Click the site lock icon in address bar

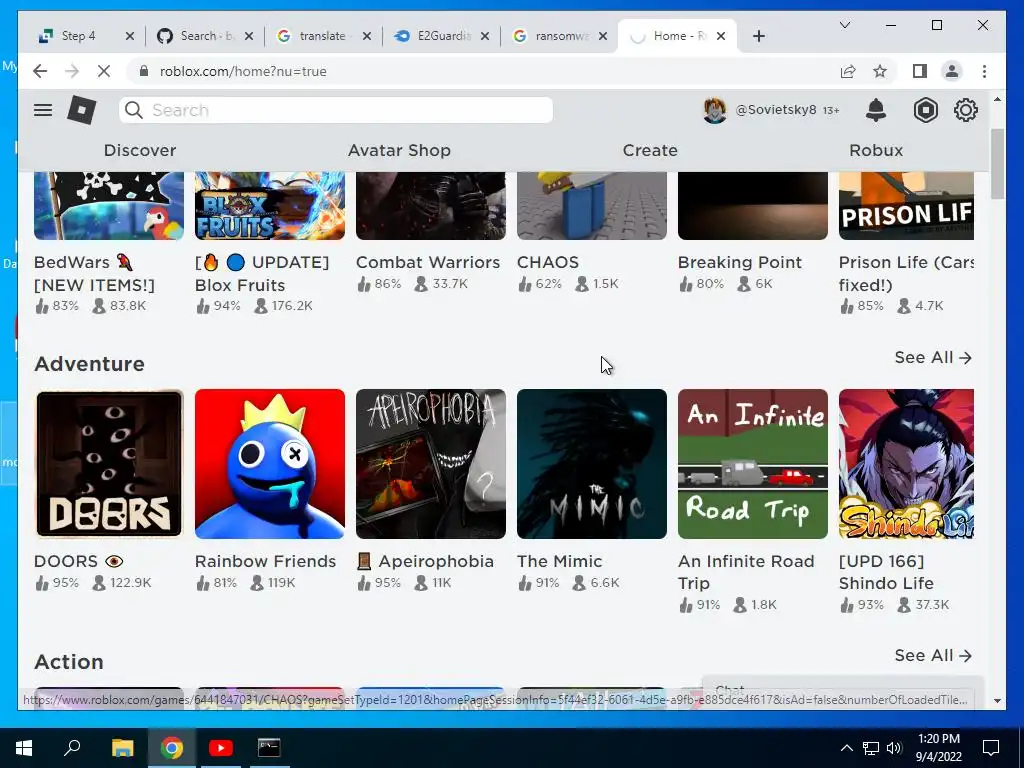144,71
